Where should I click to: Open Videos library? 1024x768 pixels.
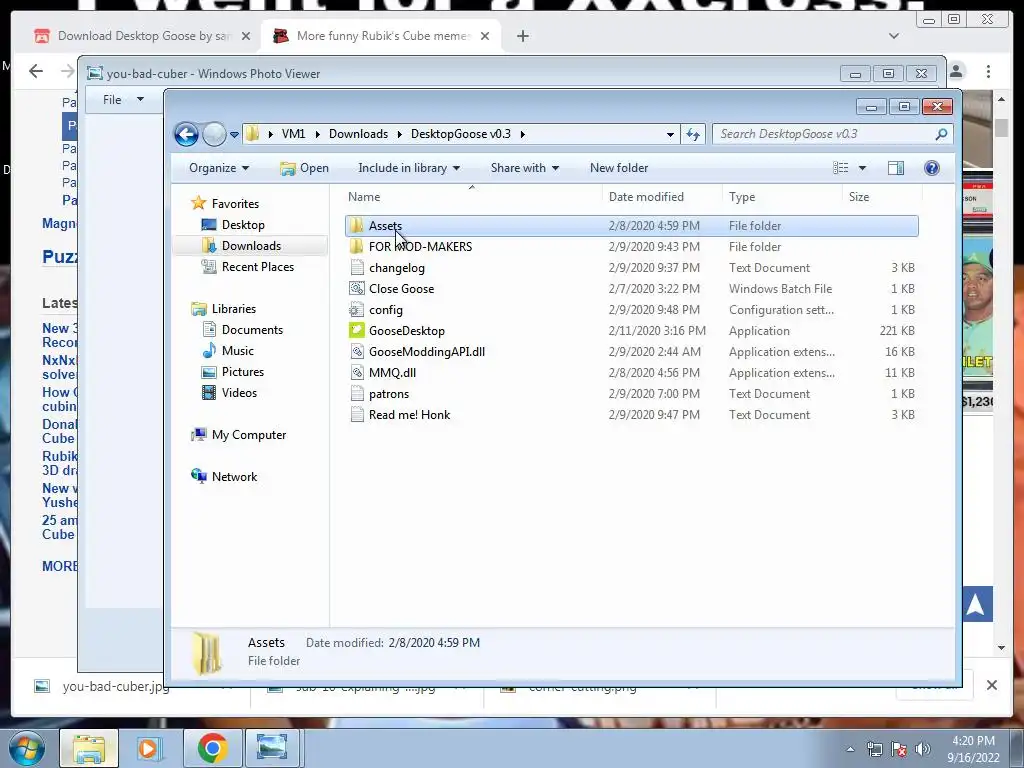(x=239, y=392)
